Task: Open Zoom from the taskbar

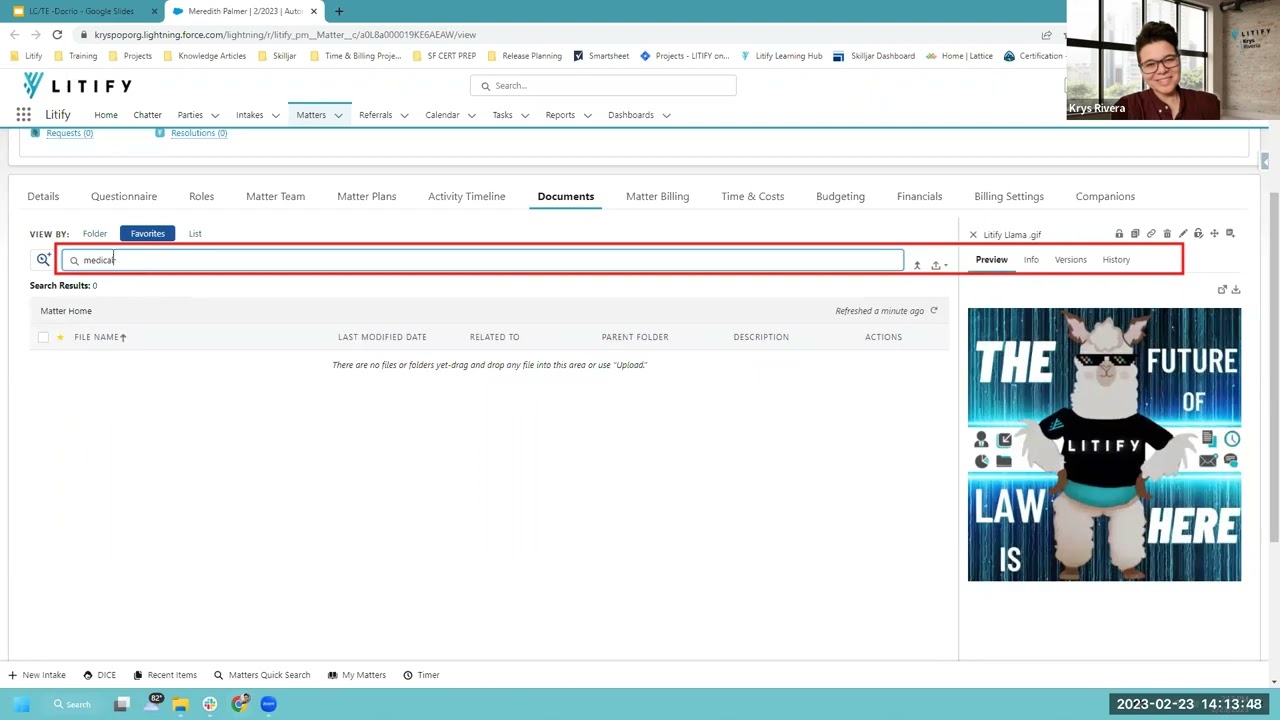Action: tap(268, 704)
